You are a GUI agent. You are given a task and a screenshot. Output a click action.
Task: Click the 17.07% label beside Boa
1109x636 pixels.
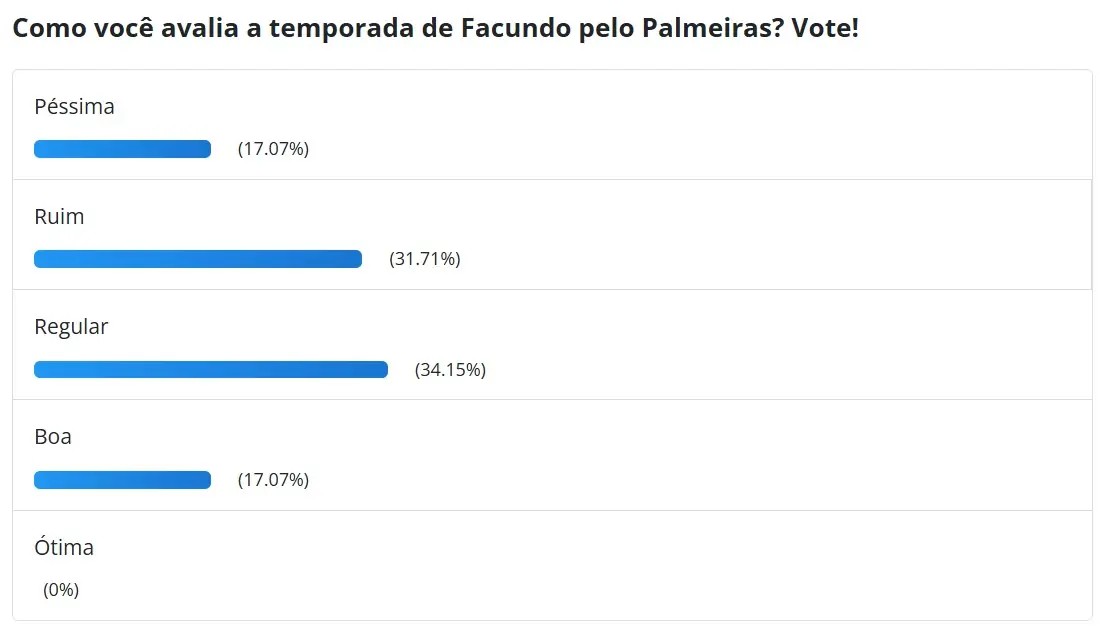coord(272,479)
